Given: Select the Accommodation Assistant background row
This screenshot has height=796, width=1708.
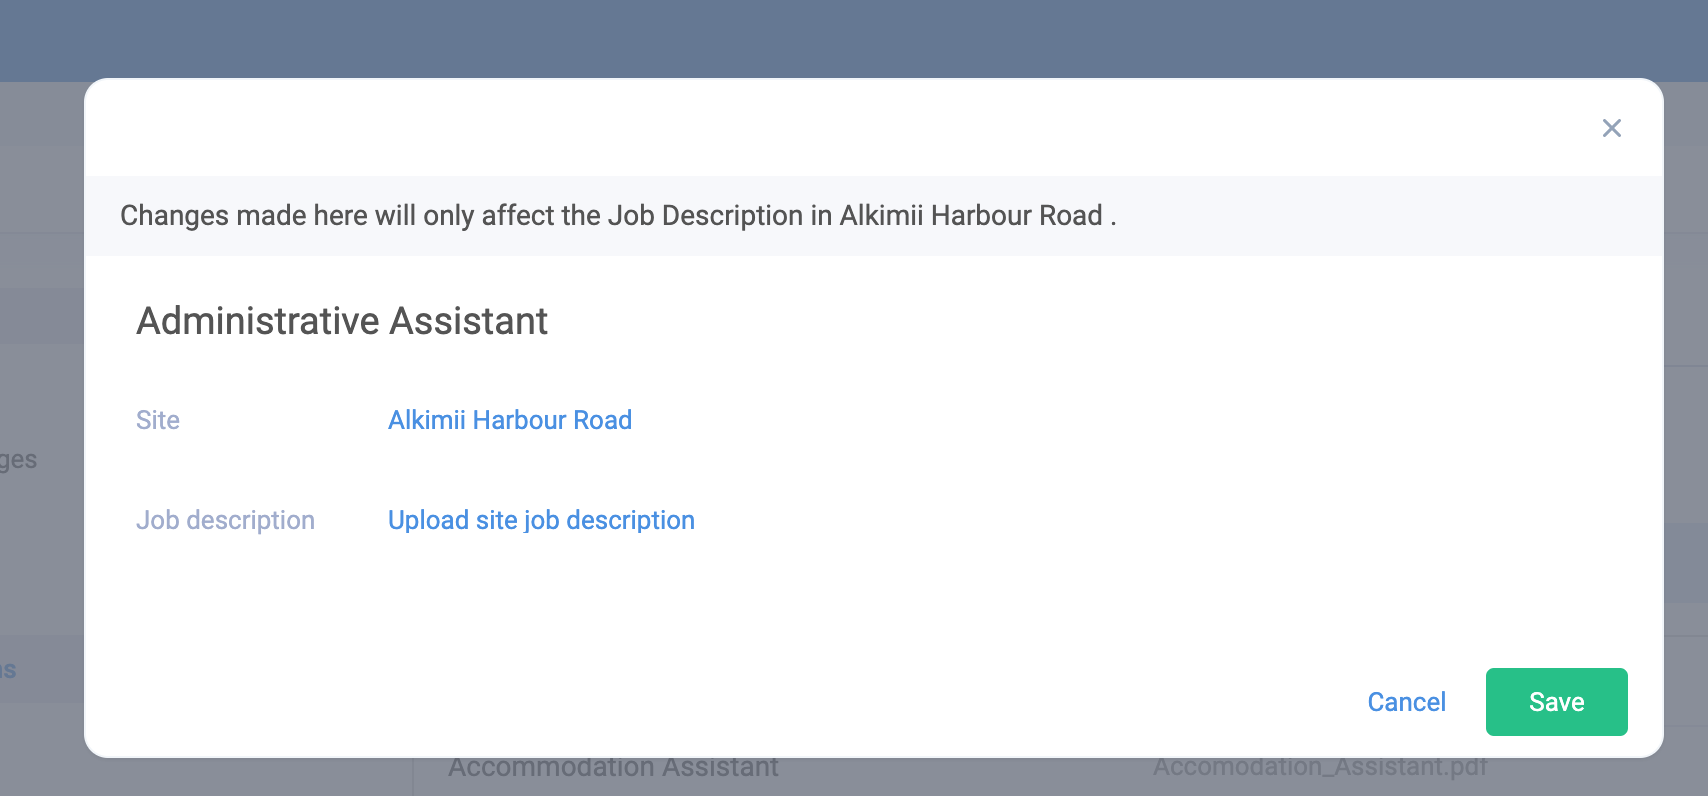Looking at the screenshot, I should tap(613, 767).
